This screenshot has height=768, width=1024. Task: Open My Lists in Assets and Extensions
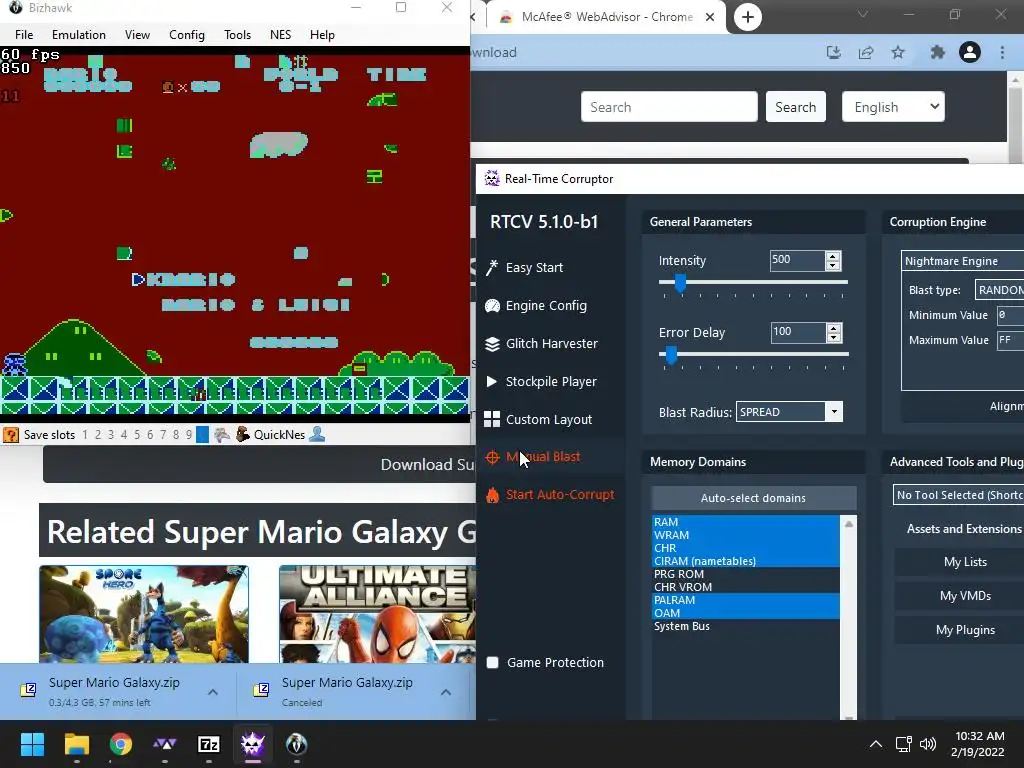tap(965, 562)
